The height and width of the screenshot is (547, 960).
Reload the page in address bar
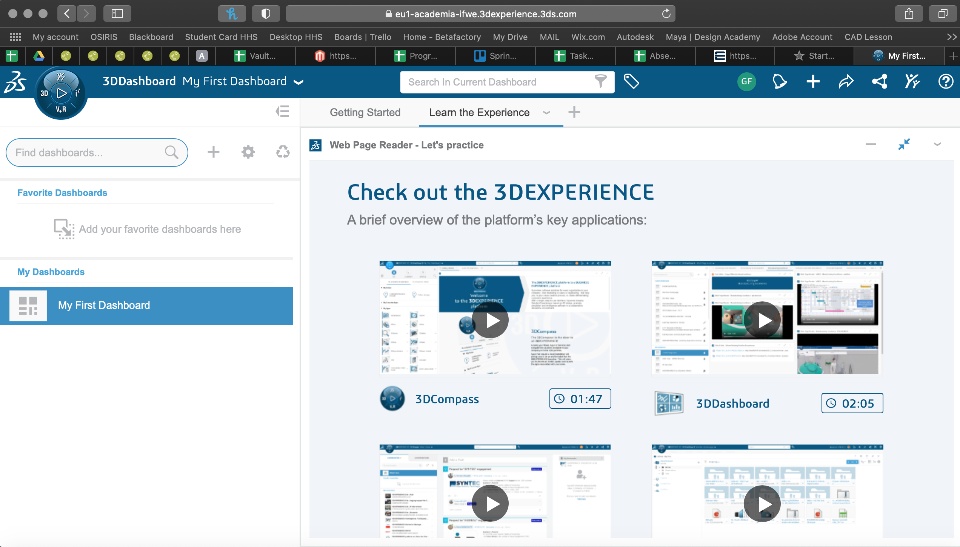click(666, 13)
